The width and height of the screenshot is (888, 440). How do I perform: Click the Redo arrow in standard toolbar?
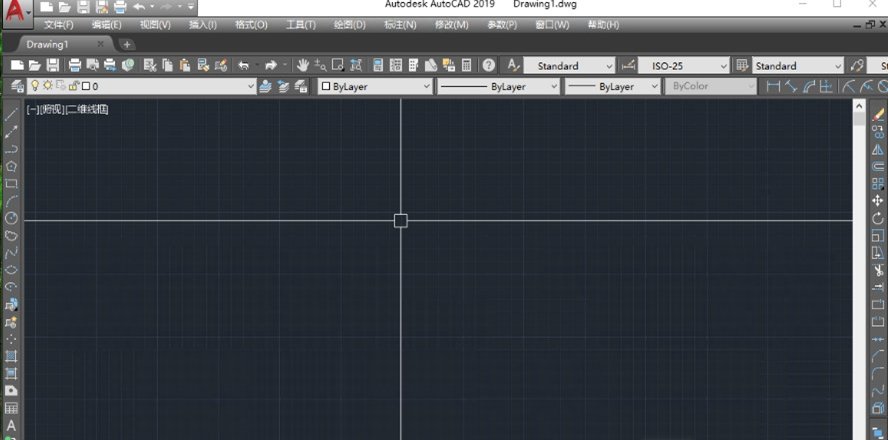271,65
